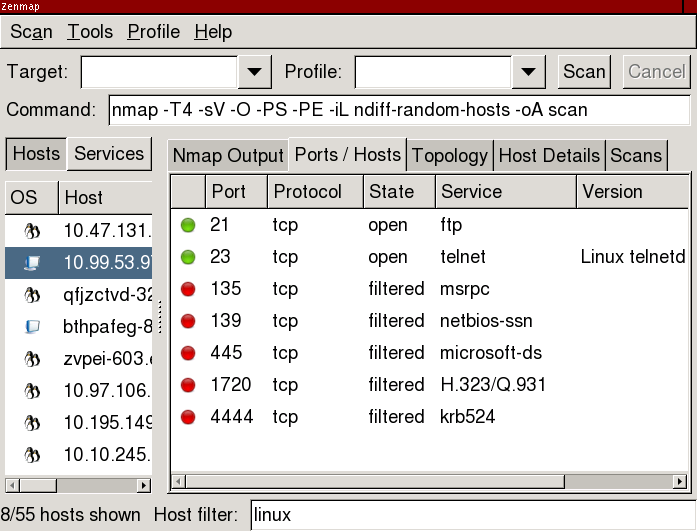This screenshot has width=697, height=531.
Task: Click the Profile input field
Action: 433,72
